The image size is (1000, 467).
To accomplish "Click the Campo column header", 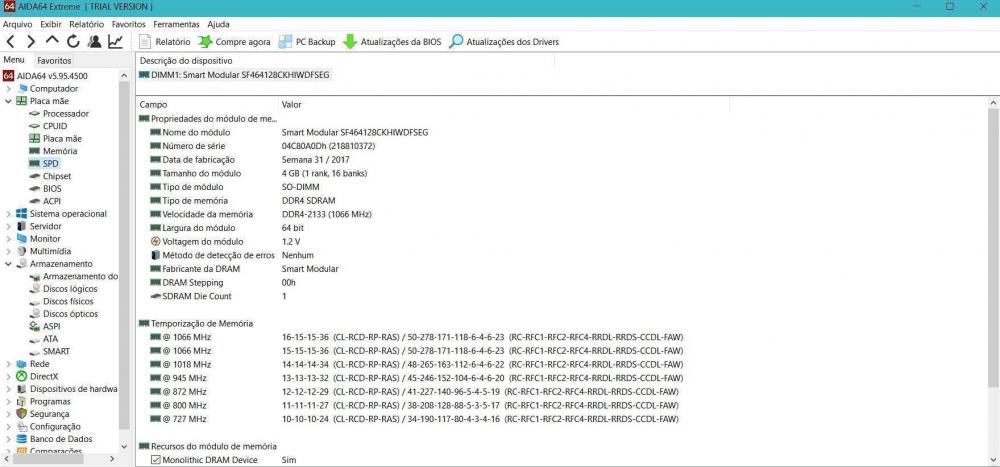I will [x=208, y=105].
